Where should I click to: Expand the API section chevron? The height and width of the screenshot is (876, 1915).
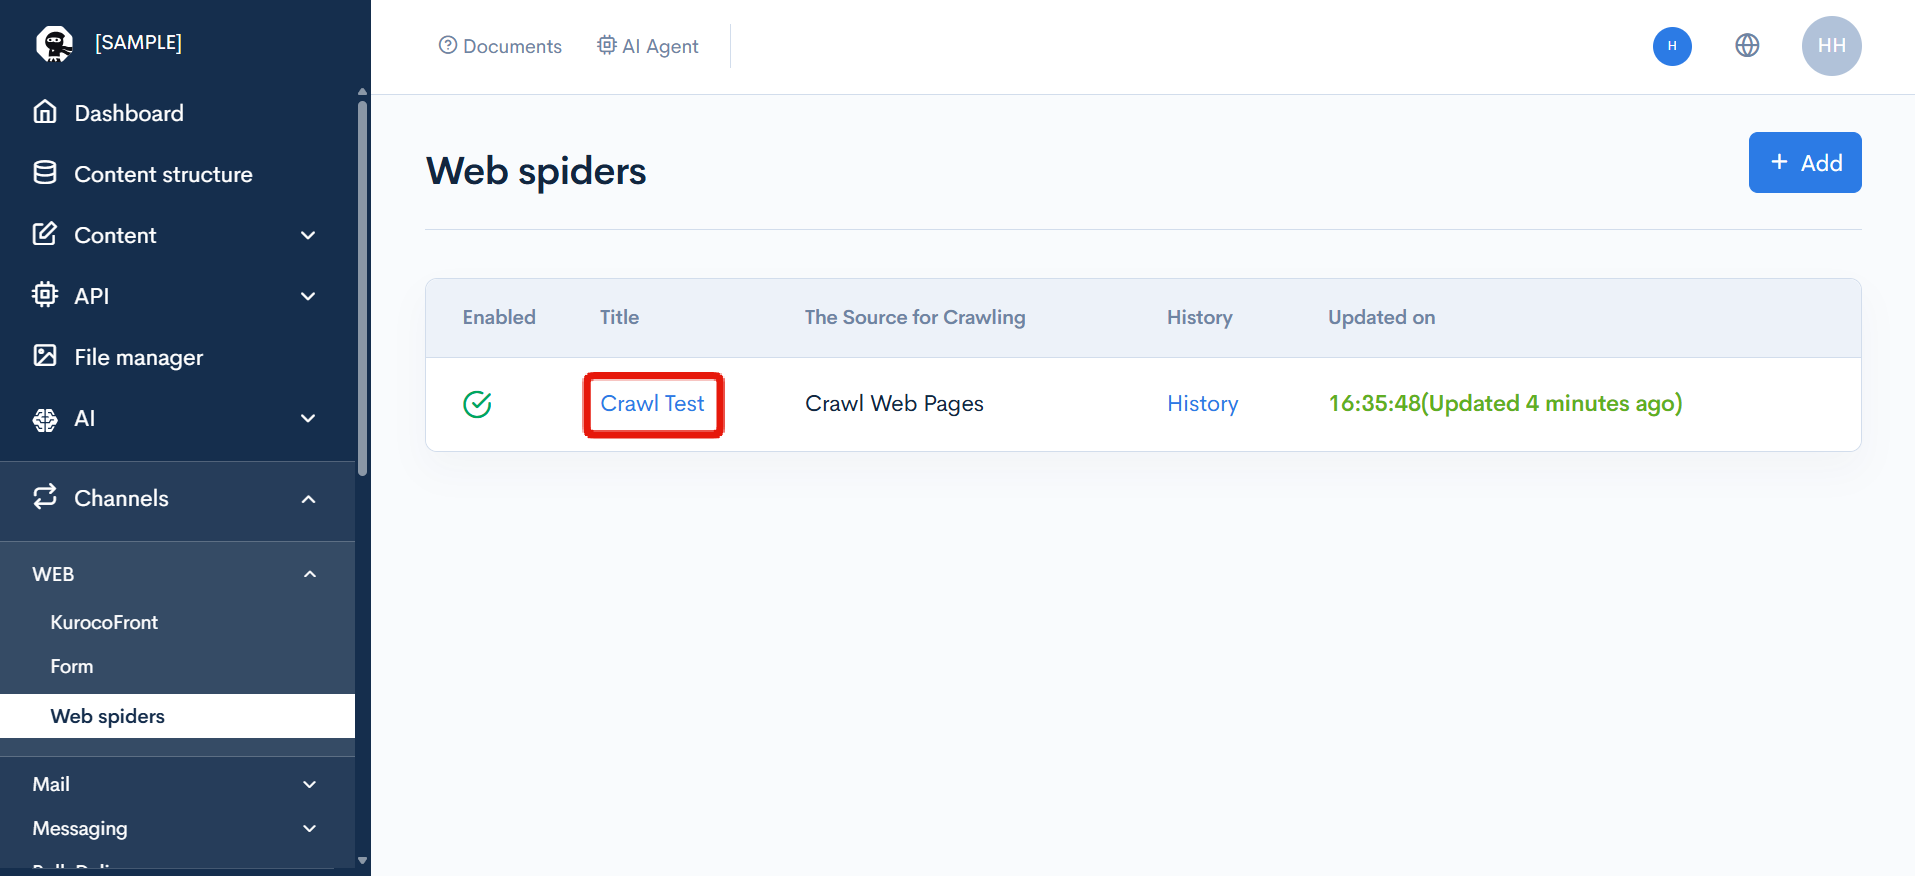[308, 296]
